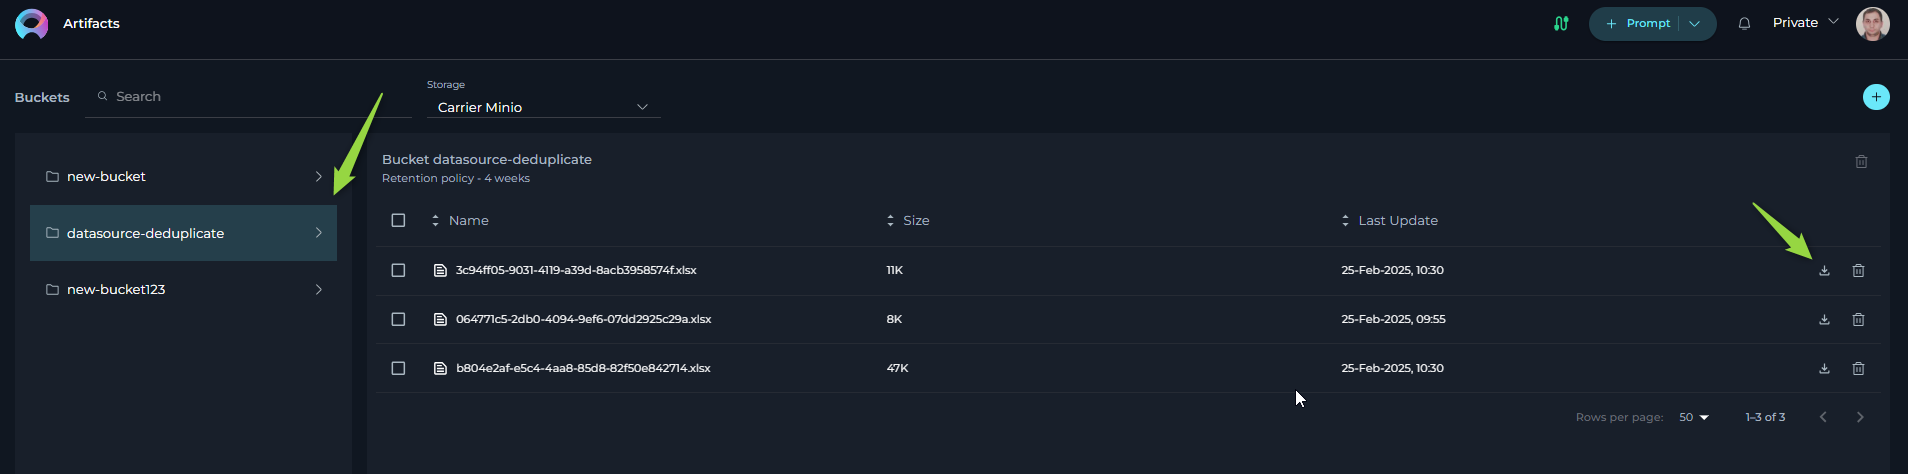Check the box for 064771c5 xlsx file
The height and width of the screenshot is (474, 1908).
tap(398, 320)
